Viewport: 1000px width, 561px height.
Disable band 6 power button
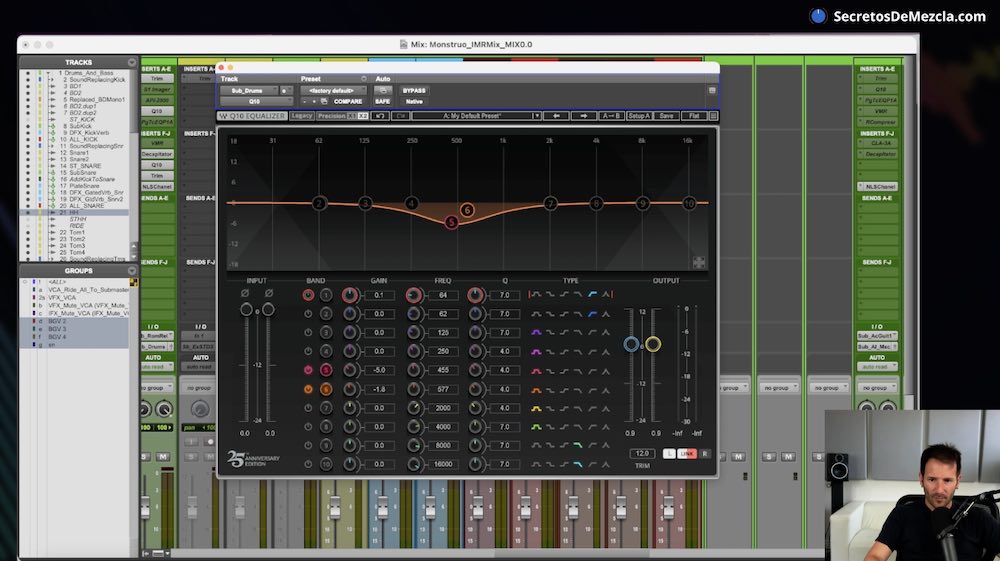coord(308,389)
